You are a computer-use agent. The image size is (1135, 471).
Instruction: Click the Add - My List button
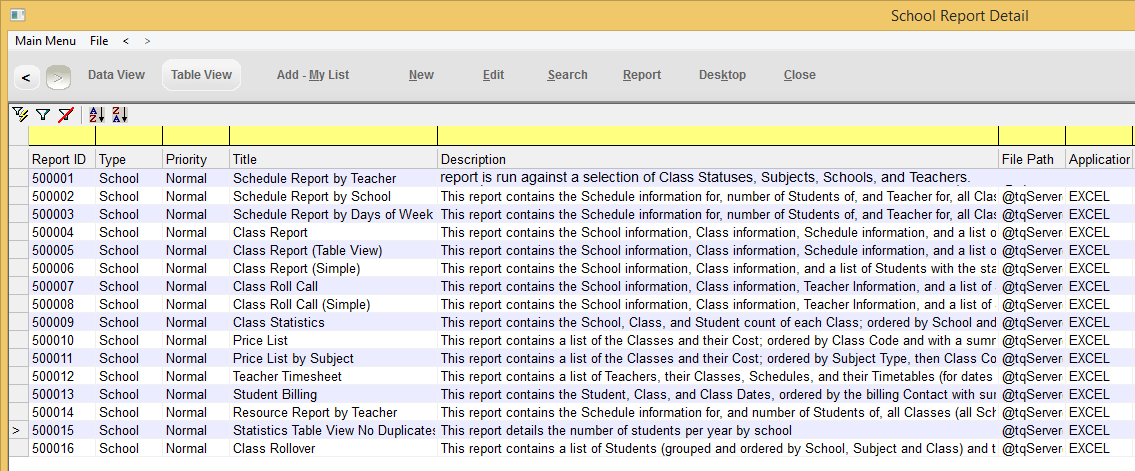point(313,75)
